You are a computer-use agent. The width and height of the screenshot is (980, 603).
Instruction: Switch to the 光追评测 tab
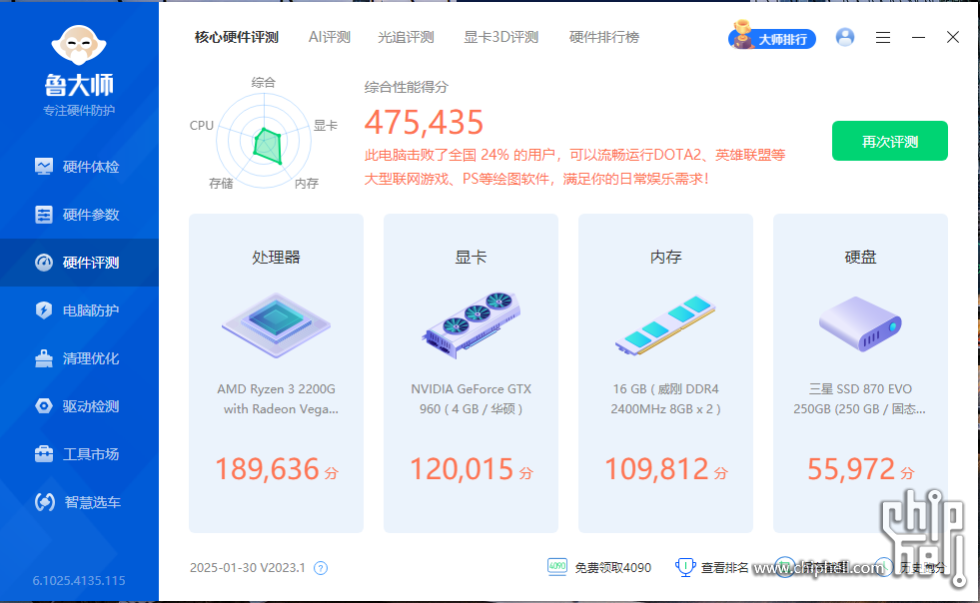tap(406, 37)
